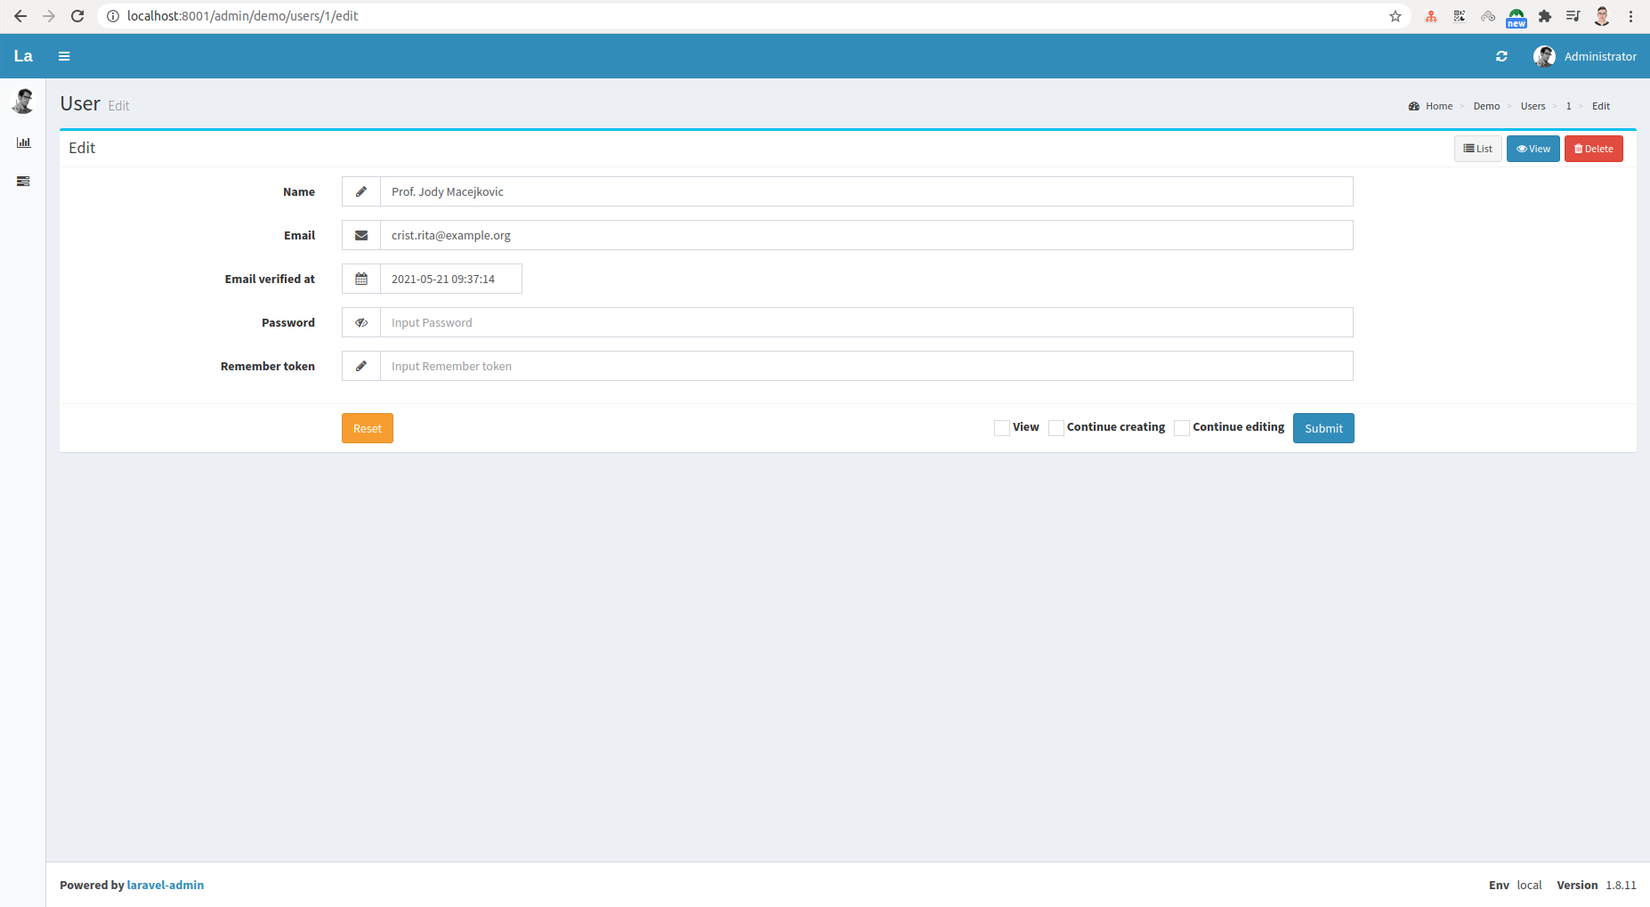Image resolution: width=1650 pixels, height=907 pixels.
Task: Check the Continue editing checkbox
Action: (1181, 428)
